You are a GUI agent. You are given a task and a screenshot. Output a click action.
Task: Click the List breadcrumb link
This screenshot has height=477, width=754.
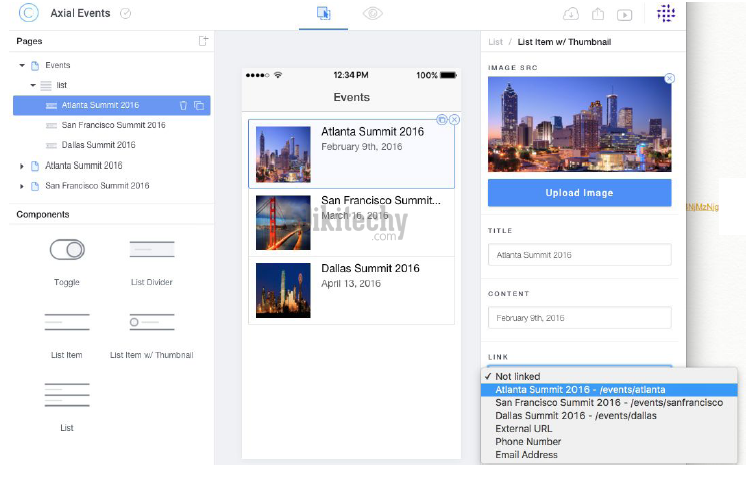pyautogui.click(x=495, y=42)
